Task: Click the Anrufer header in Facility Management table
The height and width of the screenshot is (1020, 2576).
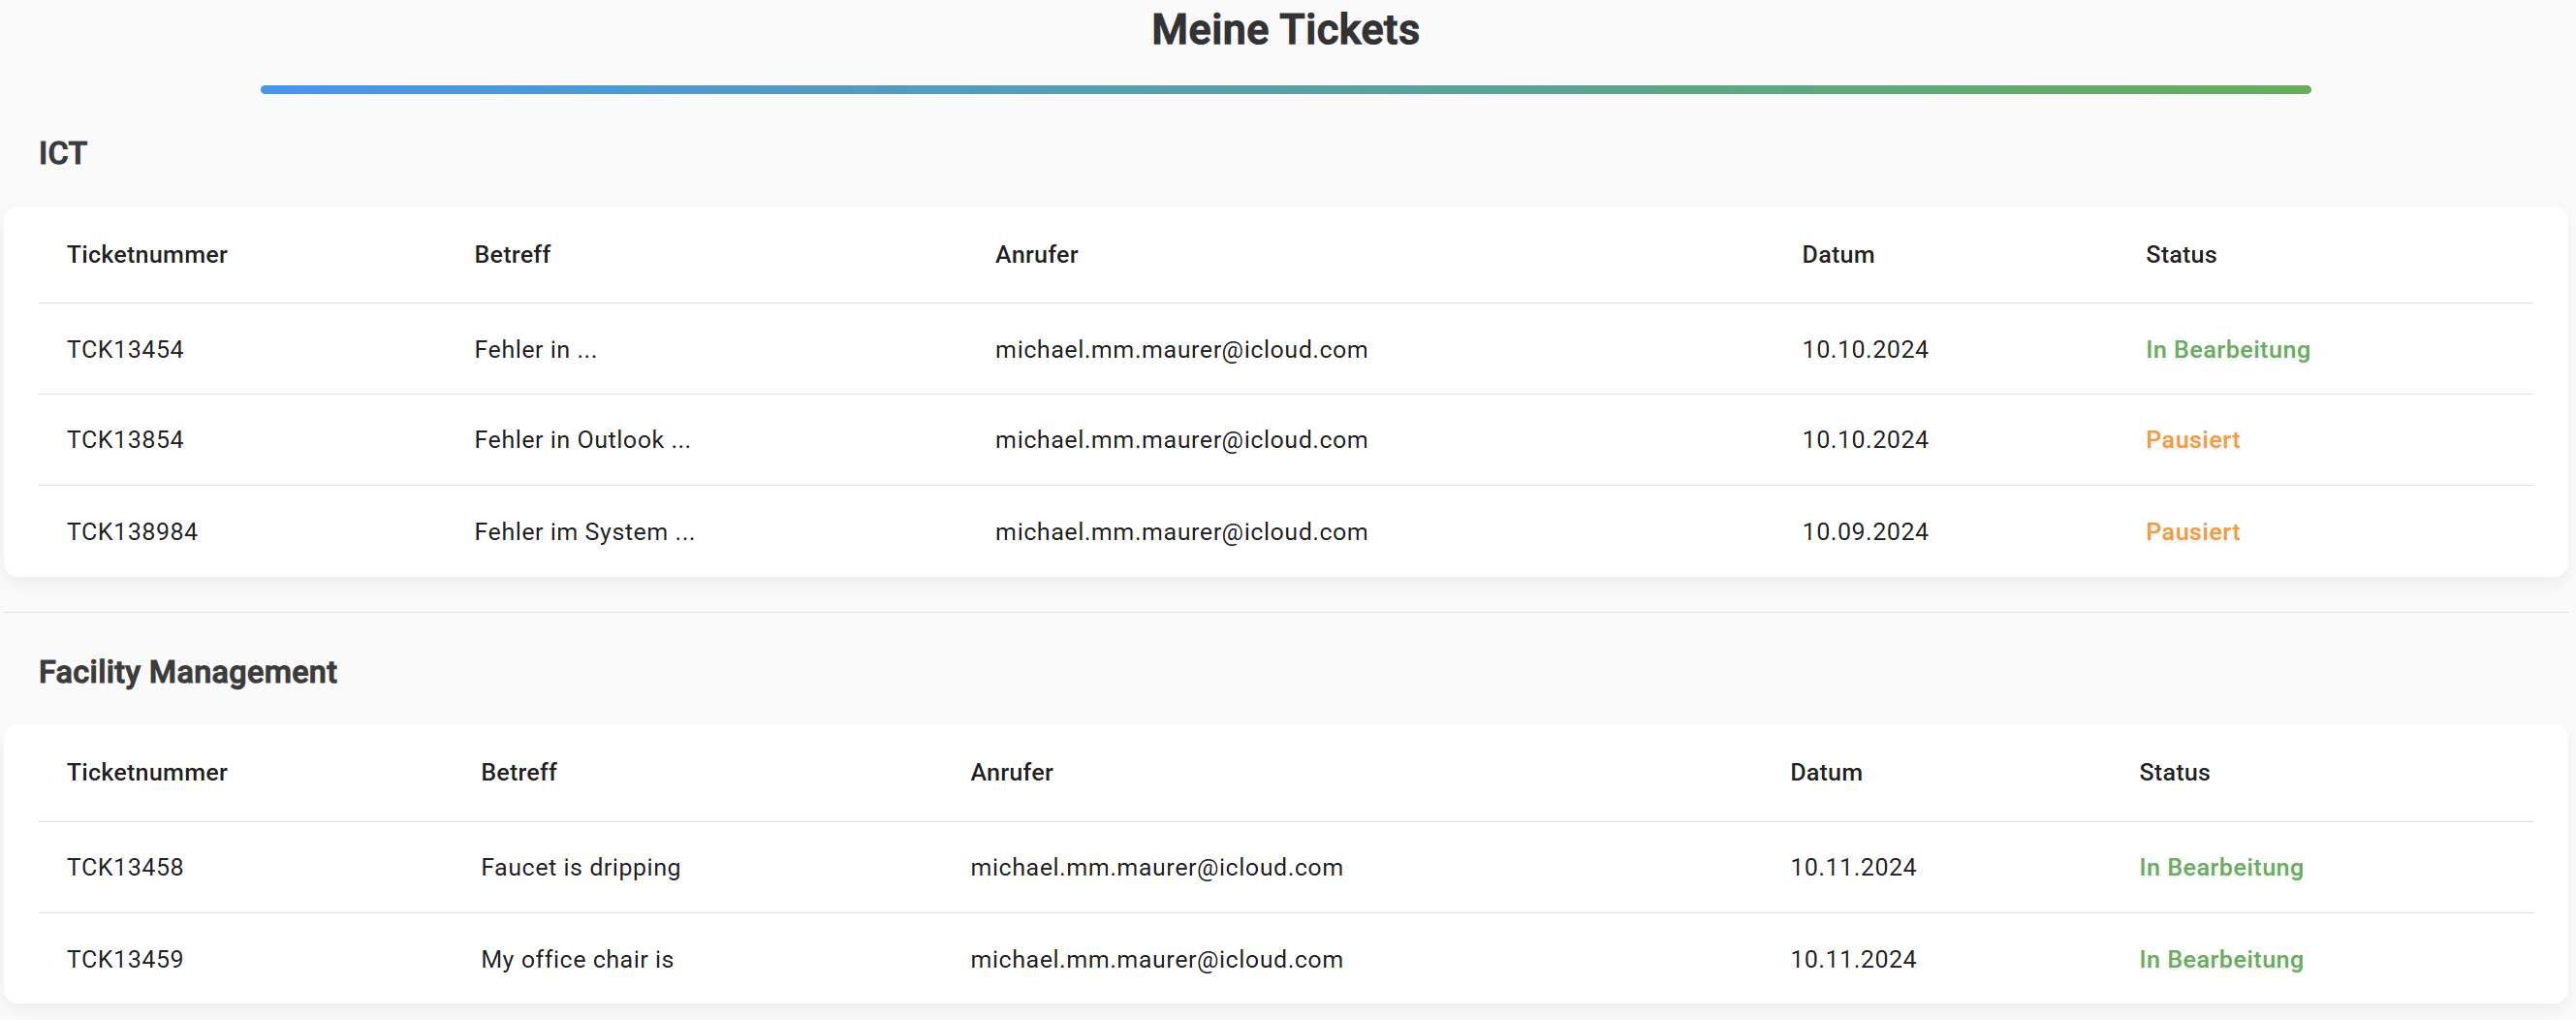Action: [1012, 772]
